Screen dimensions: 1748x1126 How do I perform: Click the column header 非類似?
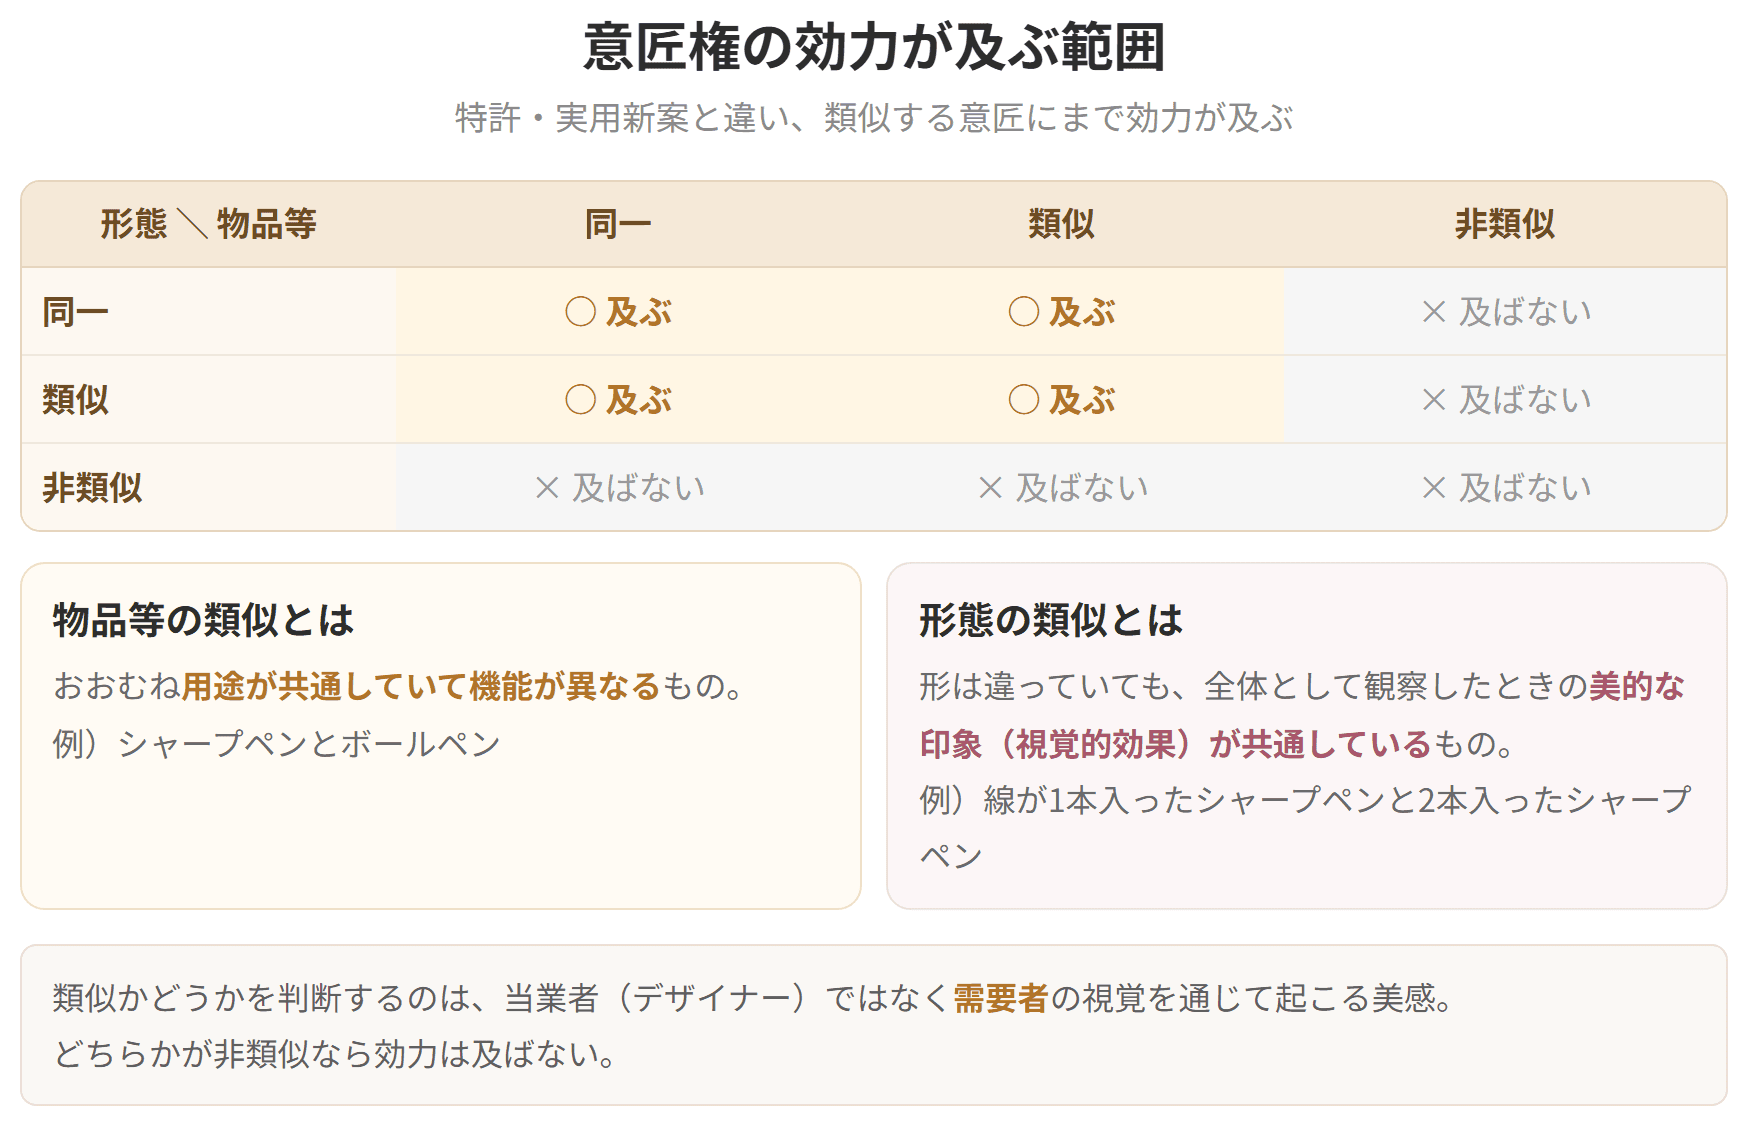(1505, 224)
